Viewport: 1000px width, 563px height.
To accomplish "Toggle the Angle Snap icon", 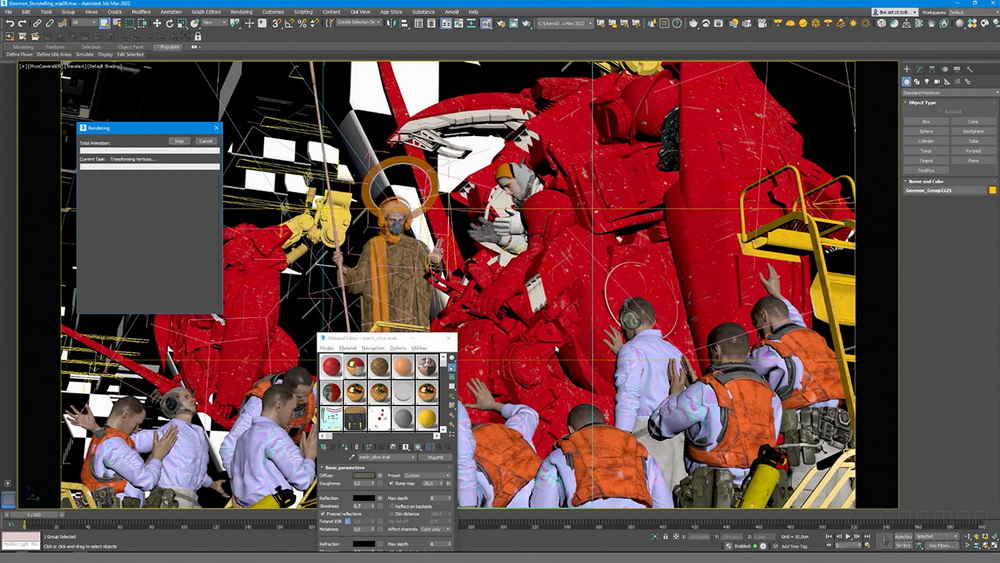I will click(289, 23).
